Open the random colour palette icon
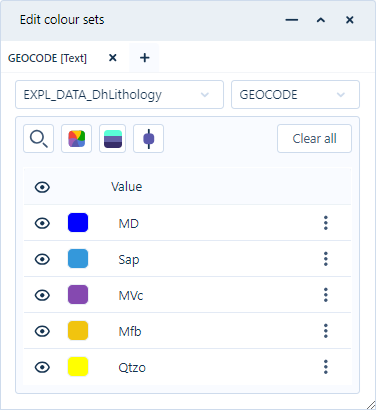Viewport: 376px width, 410px height. tap(76, 139)
